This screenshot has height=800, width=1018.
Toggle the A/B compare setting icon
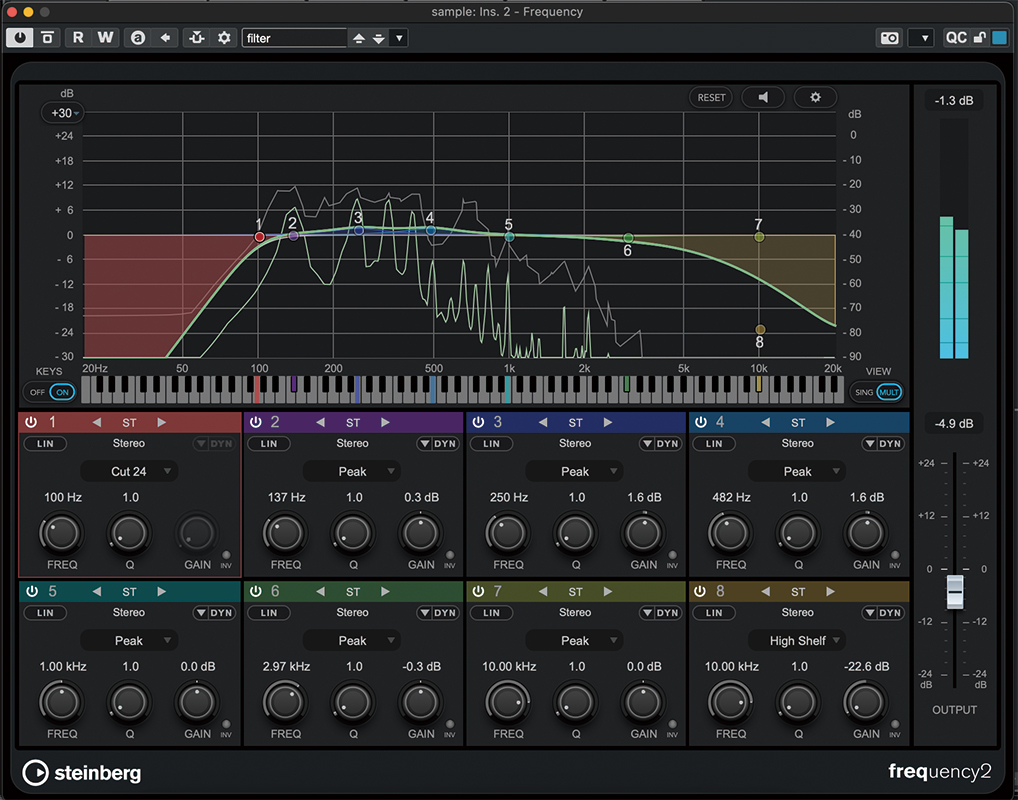tap(138, 38)
